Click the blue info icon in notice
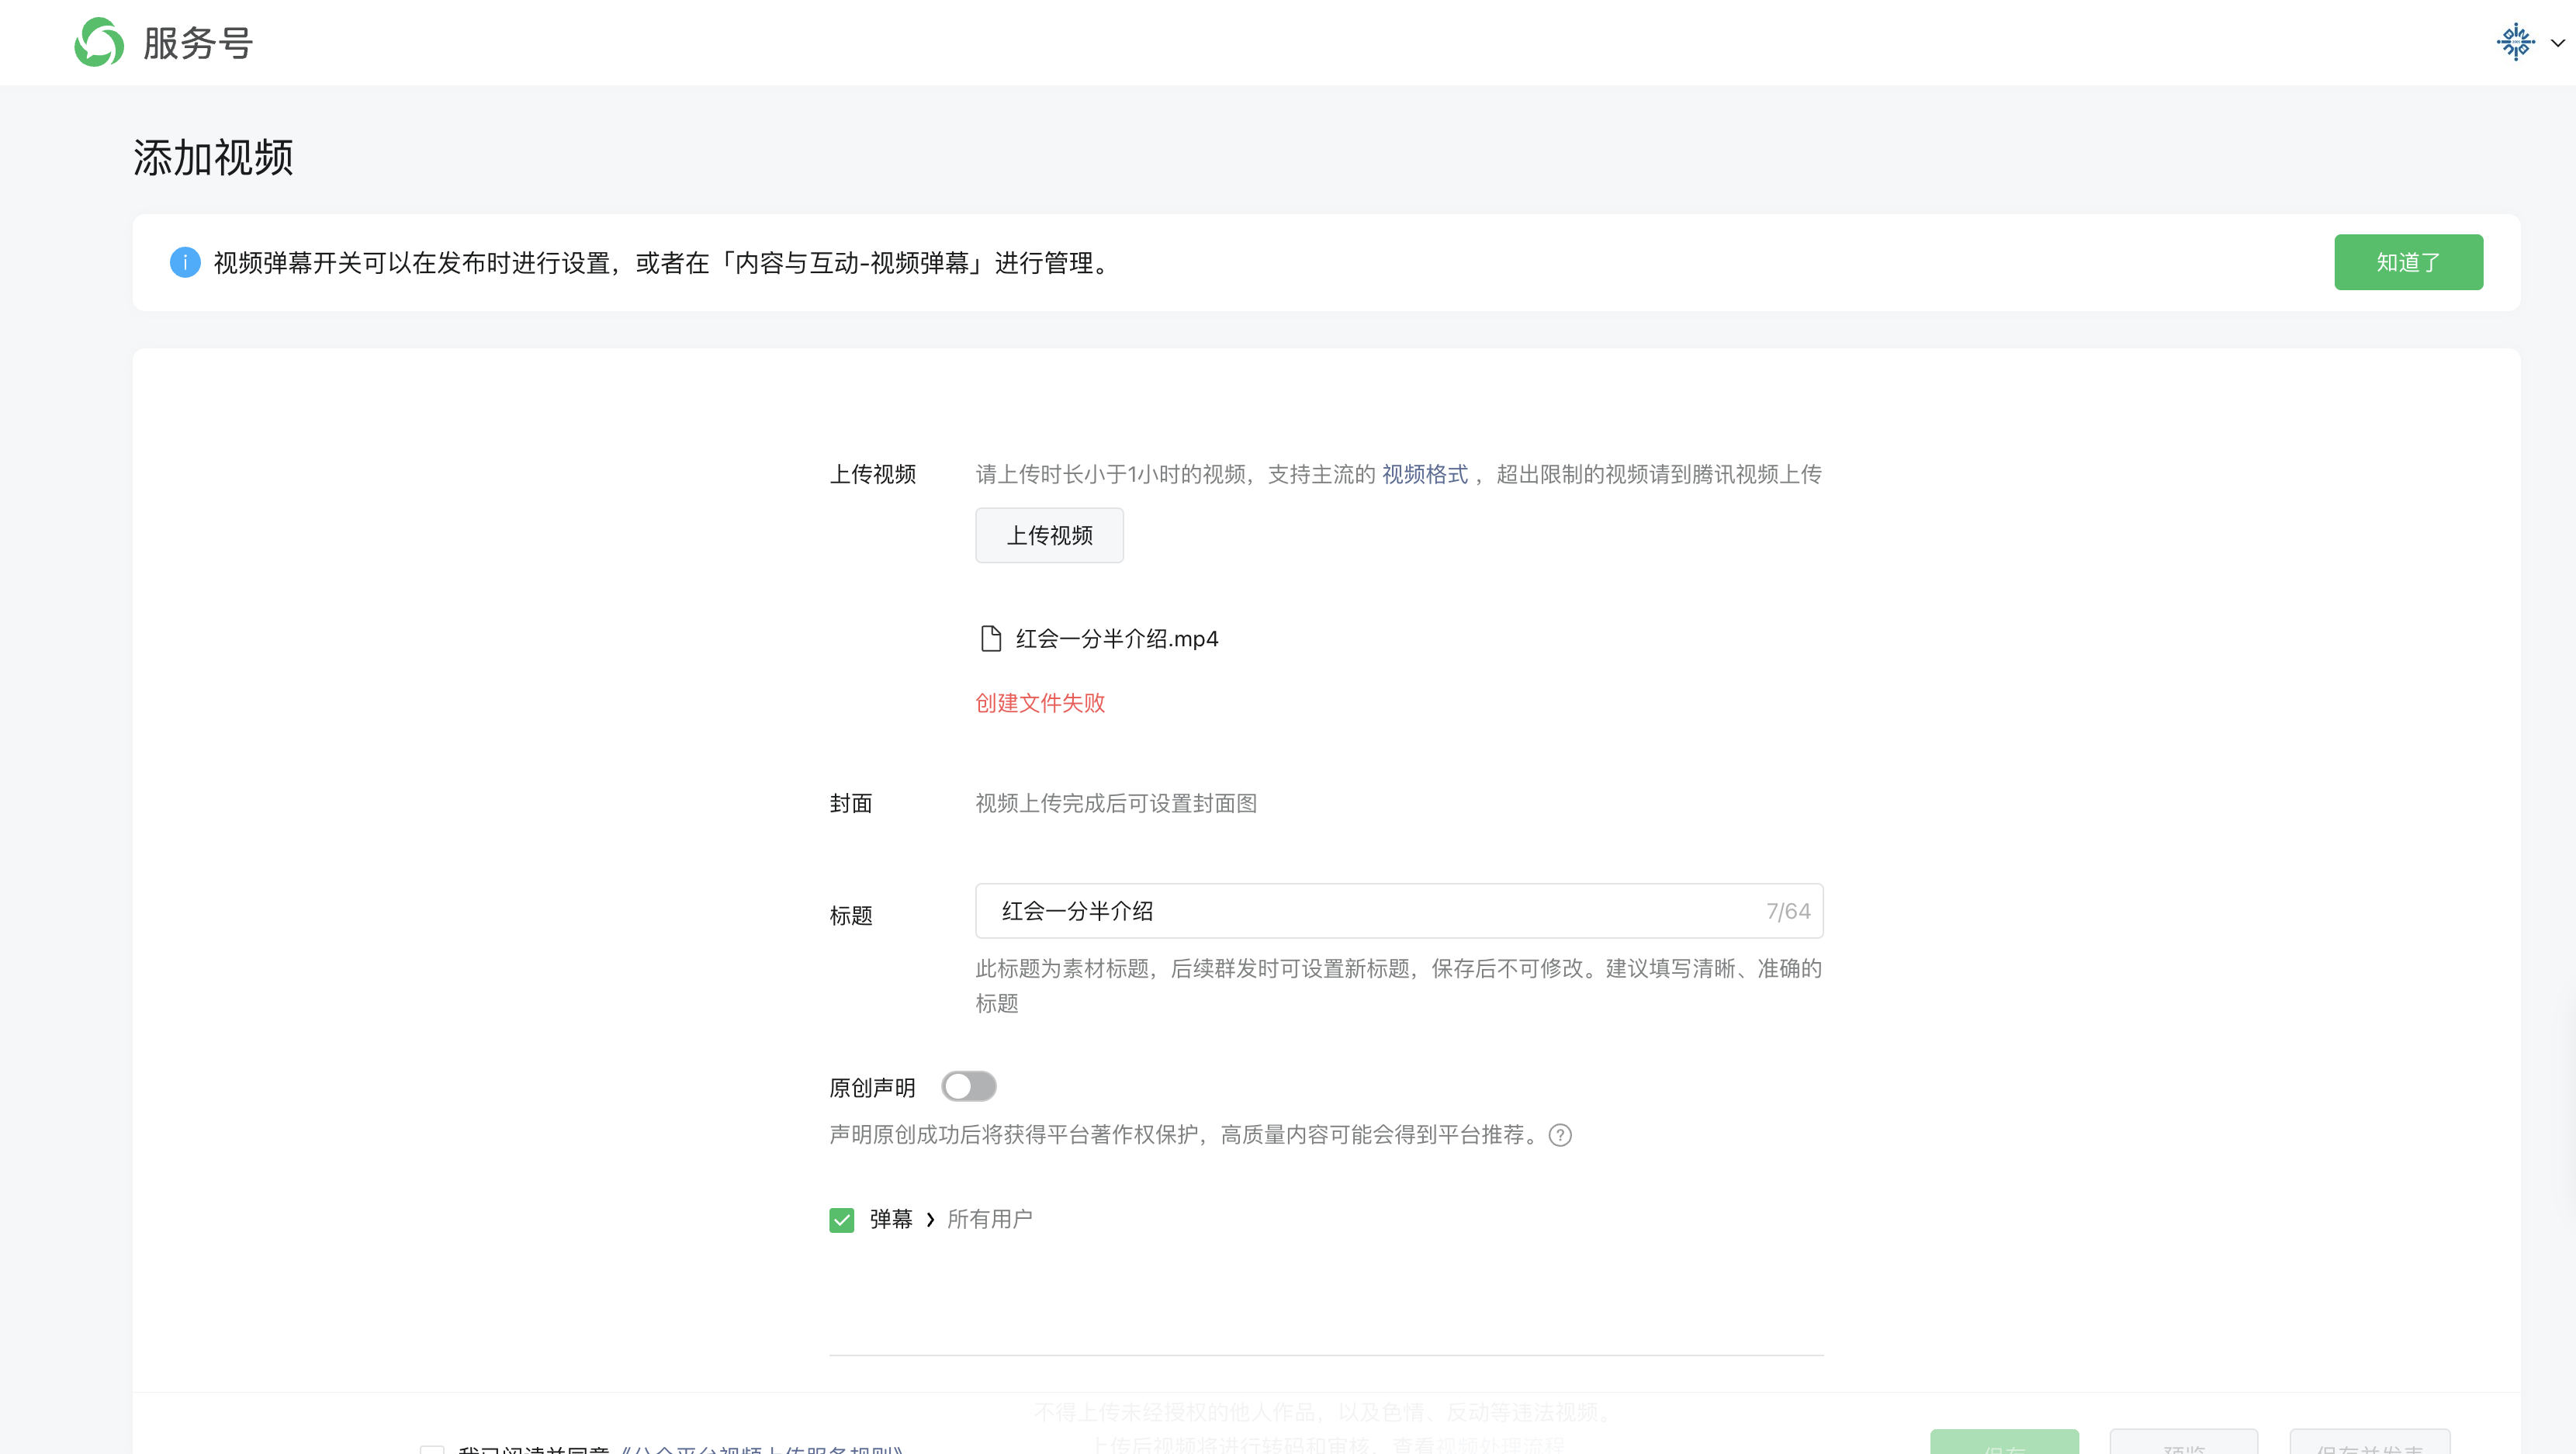Viewport: 2576px width, 1454px height. [x=185, y=262]
